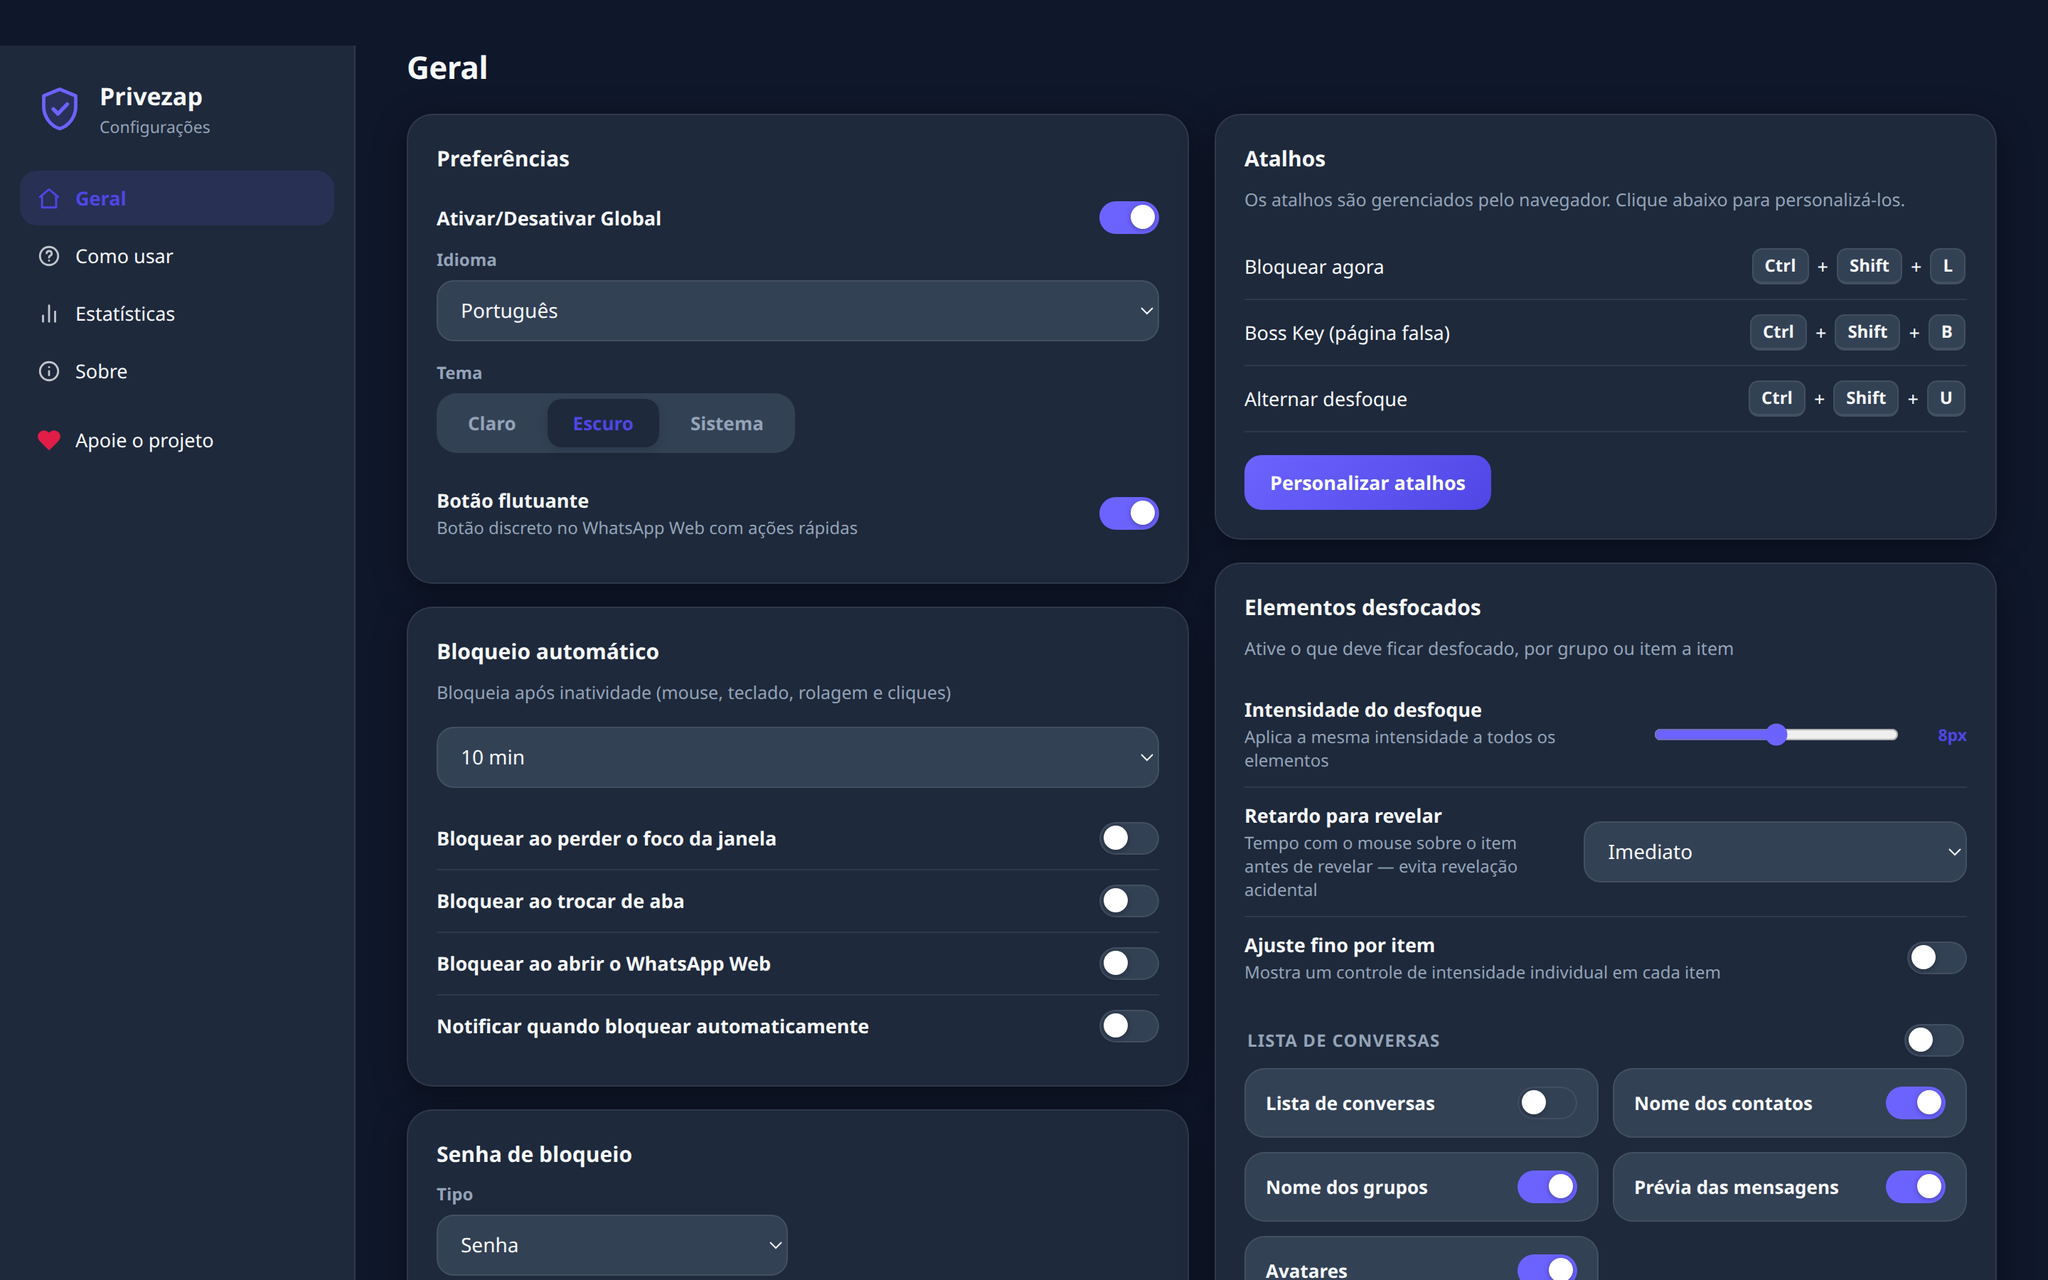This screenshot has width=2048, height=1280.
Task: Enable the Lista de conversas card toggle
Action: coord(1547,1103)
